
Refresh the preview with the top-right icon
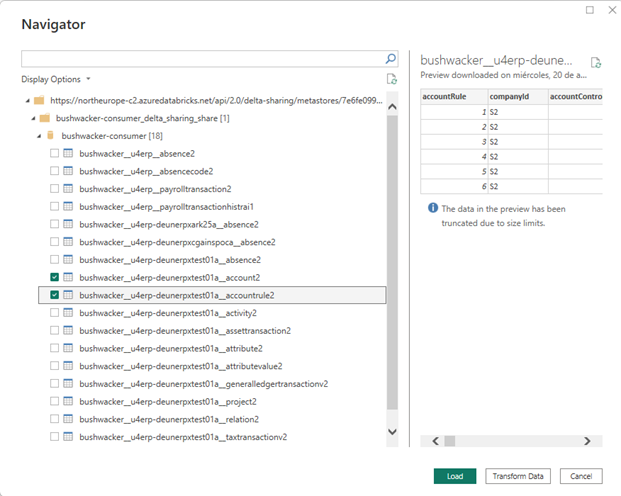click(x=596, y=63)
